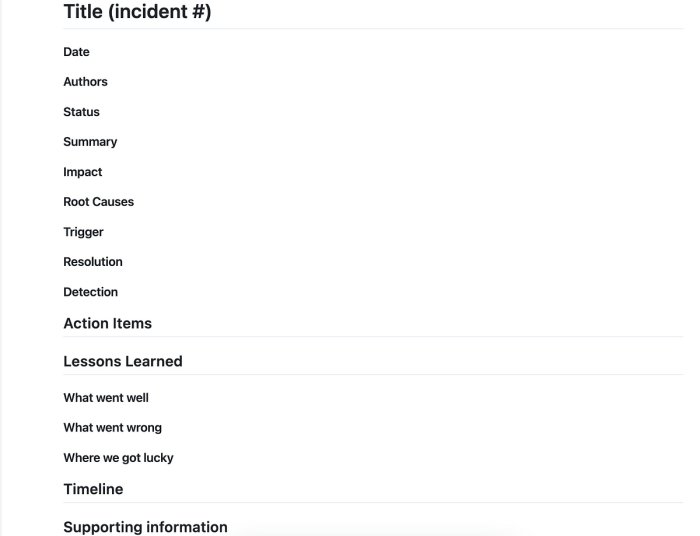This screenshot has height=536, width=700.
Task: Click the Root Causes heading
Action: (x=99, y=202)
